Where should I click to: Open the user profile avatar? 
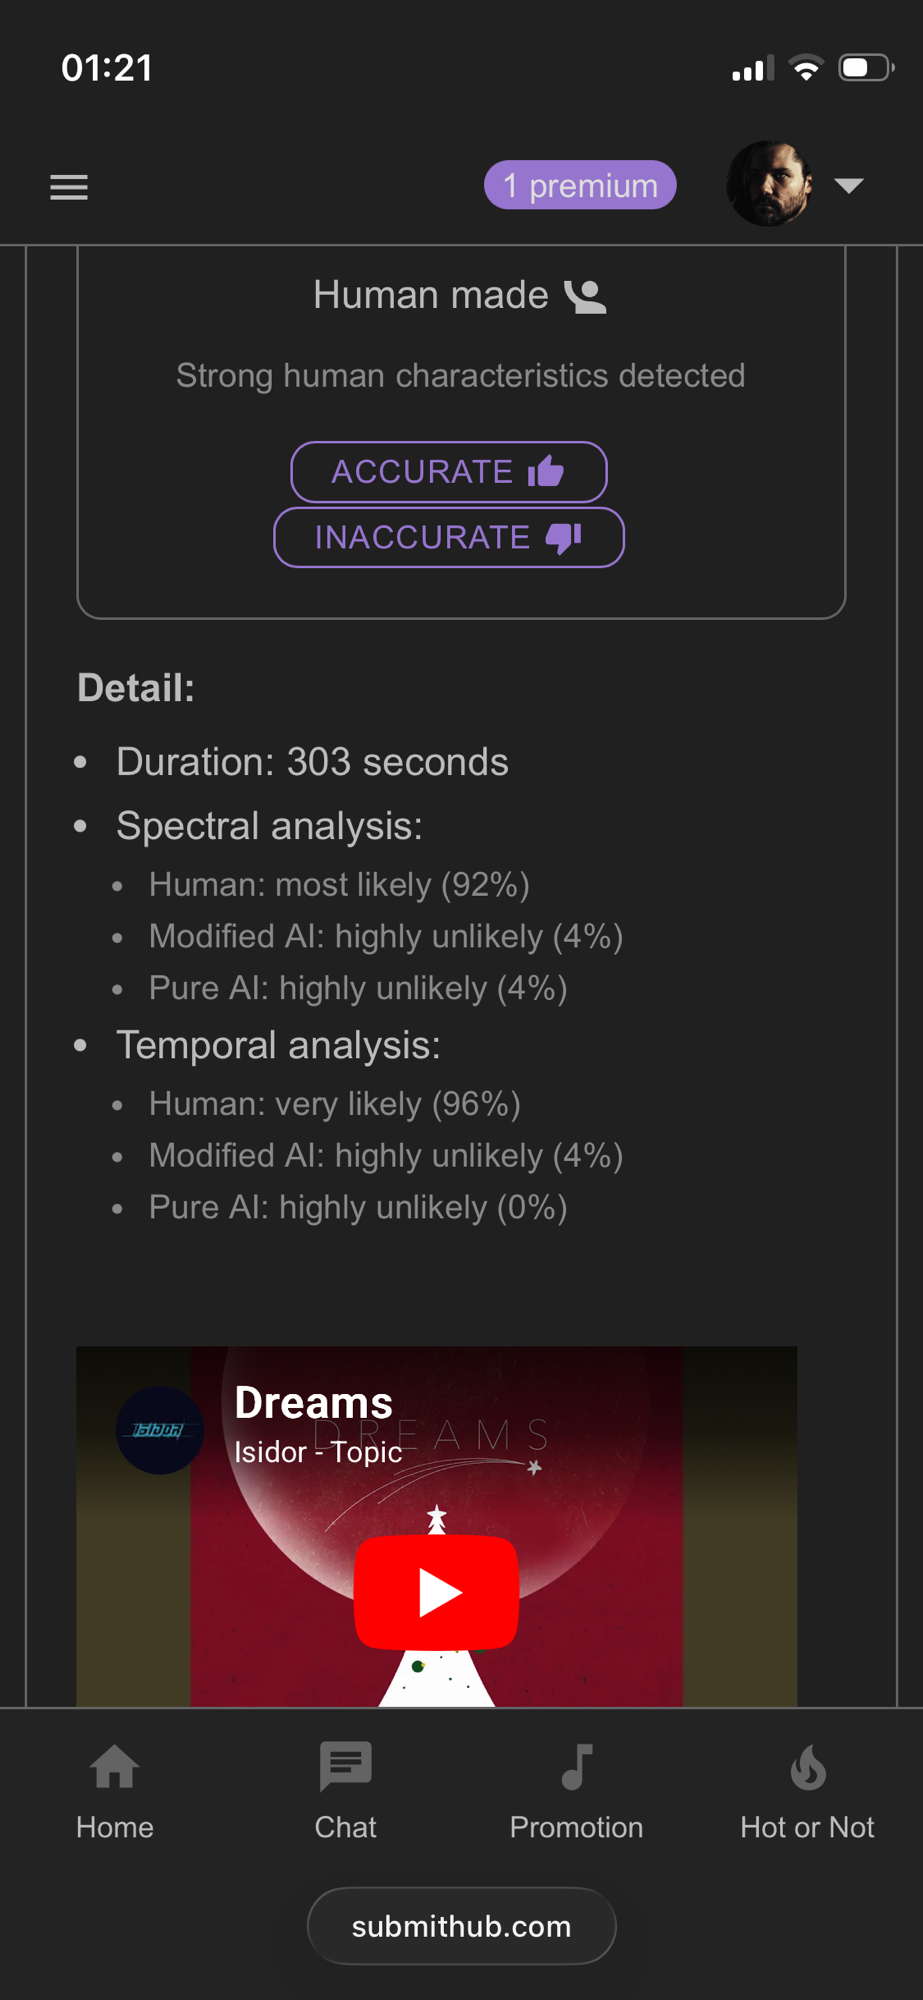[768, 184]
